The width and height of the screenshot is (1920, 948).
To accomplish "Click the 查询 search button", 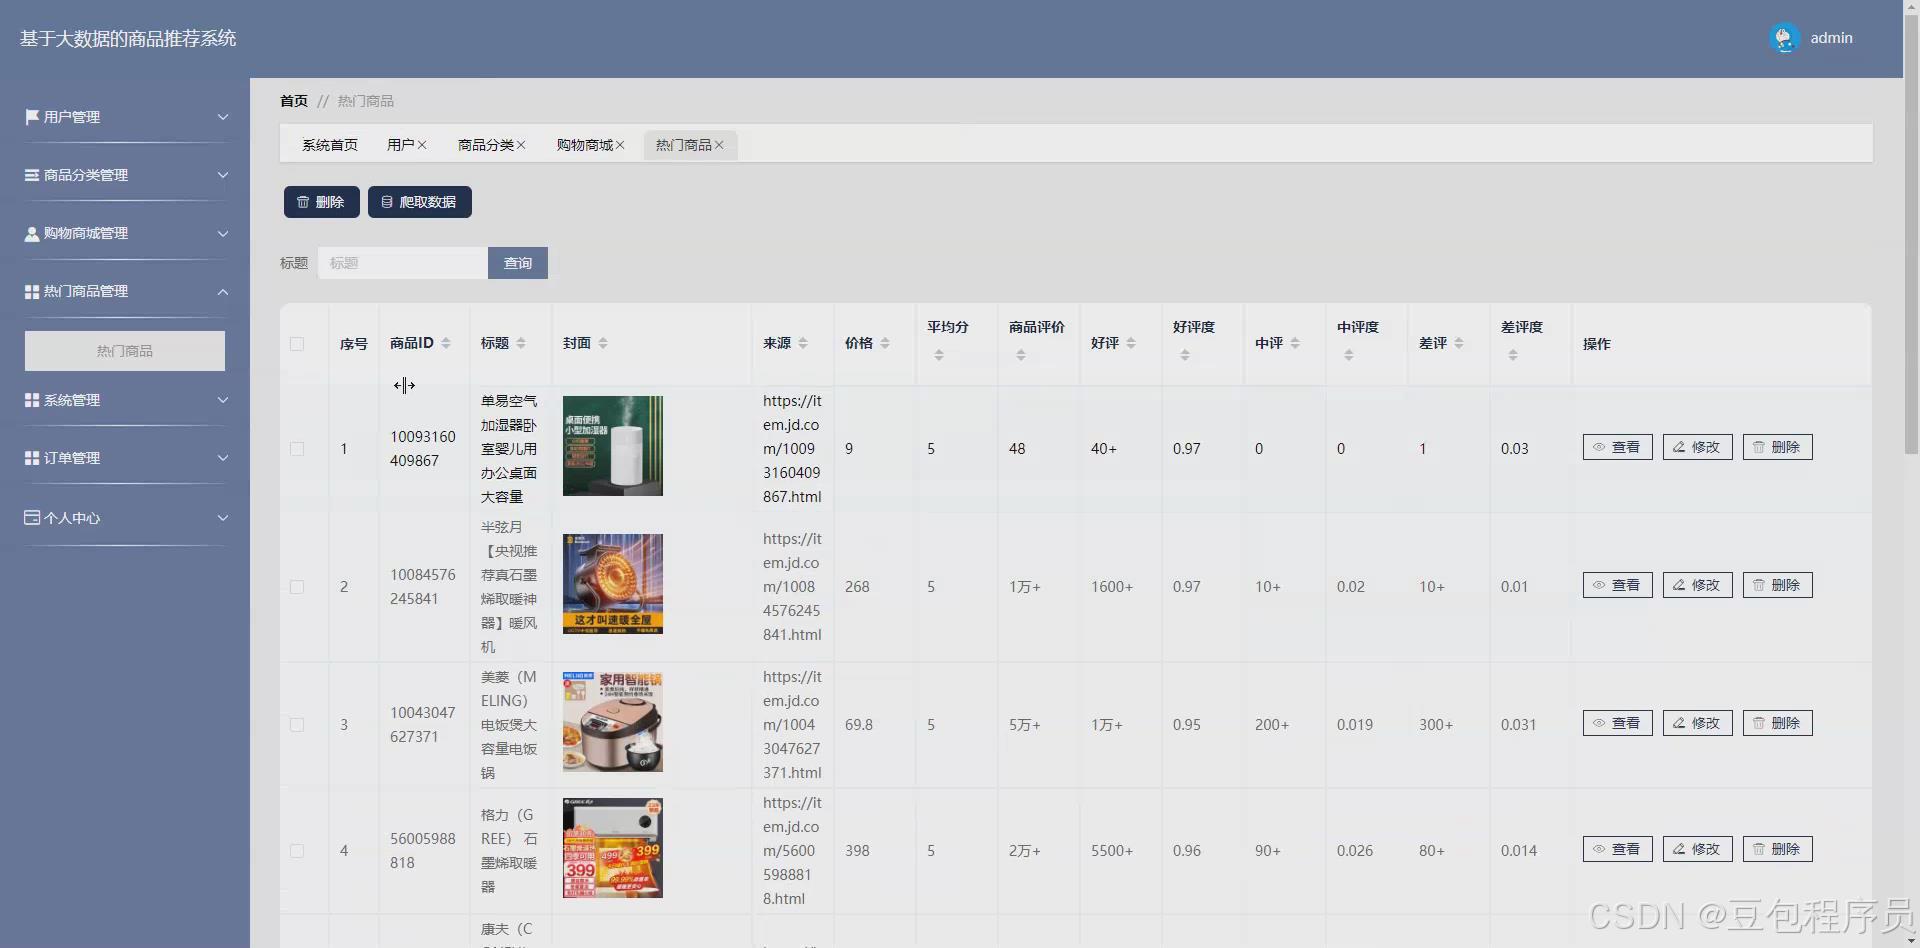I will point(518,263).
